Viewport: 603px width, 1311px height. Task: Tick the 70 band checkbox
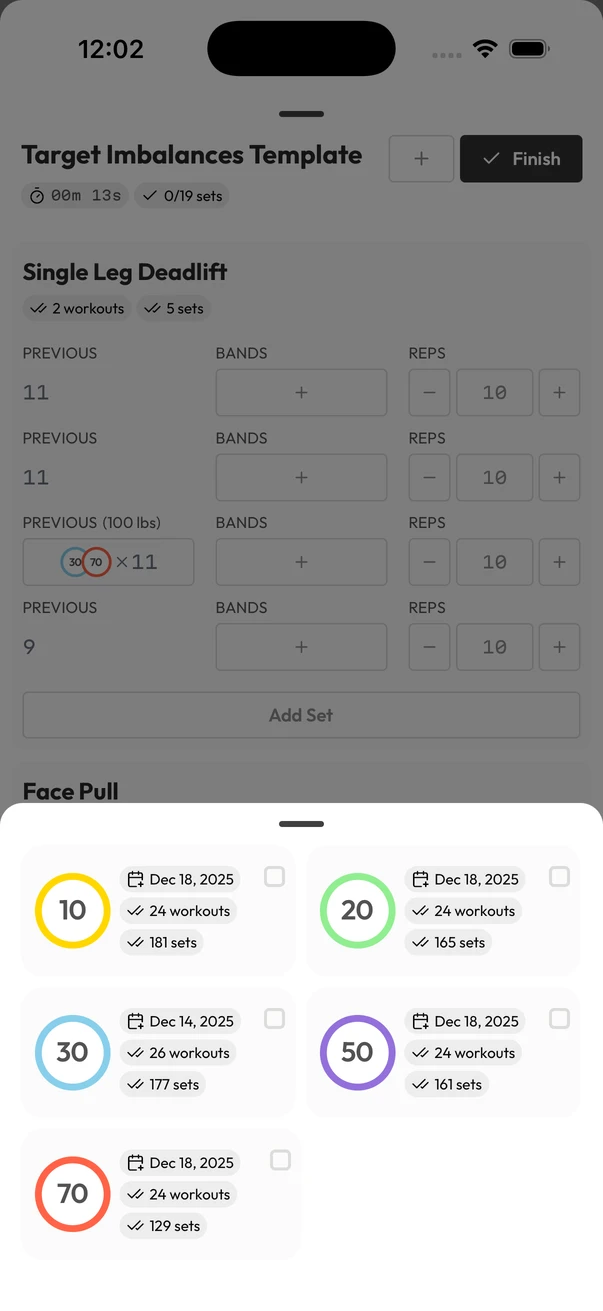pyautogui.click(x=281, y=1160)
